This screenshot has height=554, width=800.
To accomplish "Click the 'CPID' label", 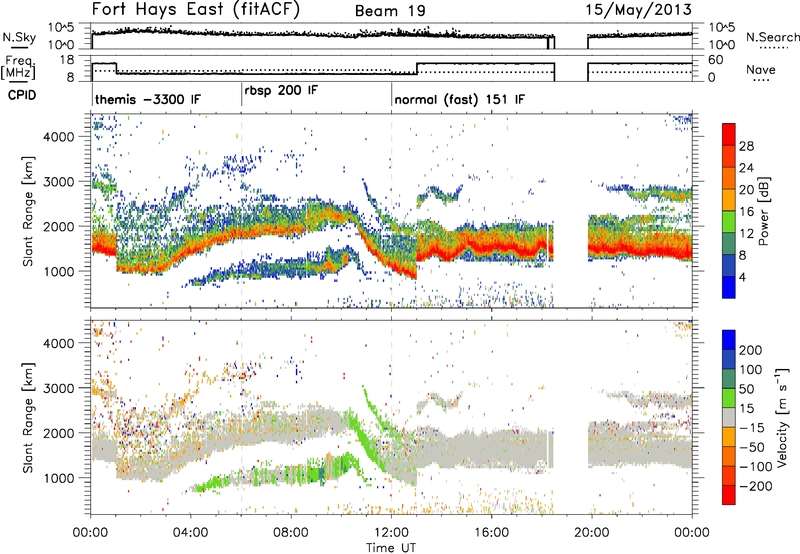I will 22,95.
